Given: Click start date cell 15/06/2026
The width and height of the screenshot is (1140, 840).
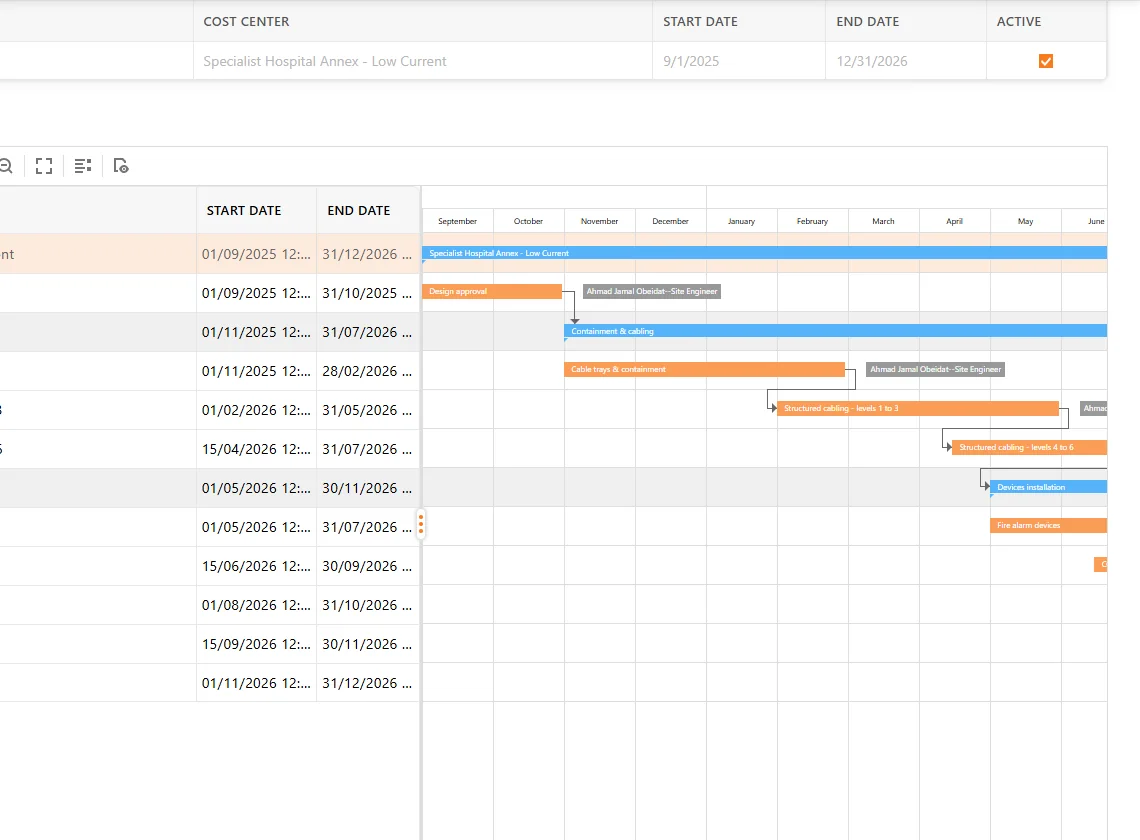Looking at the screenshot, I should tap(256, 566).
